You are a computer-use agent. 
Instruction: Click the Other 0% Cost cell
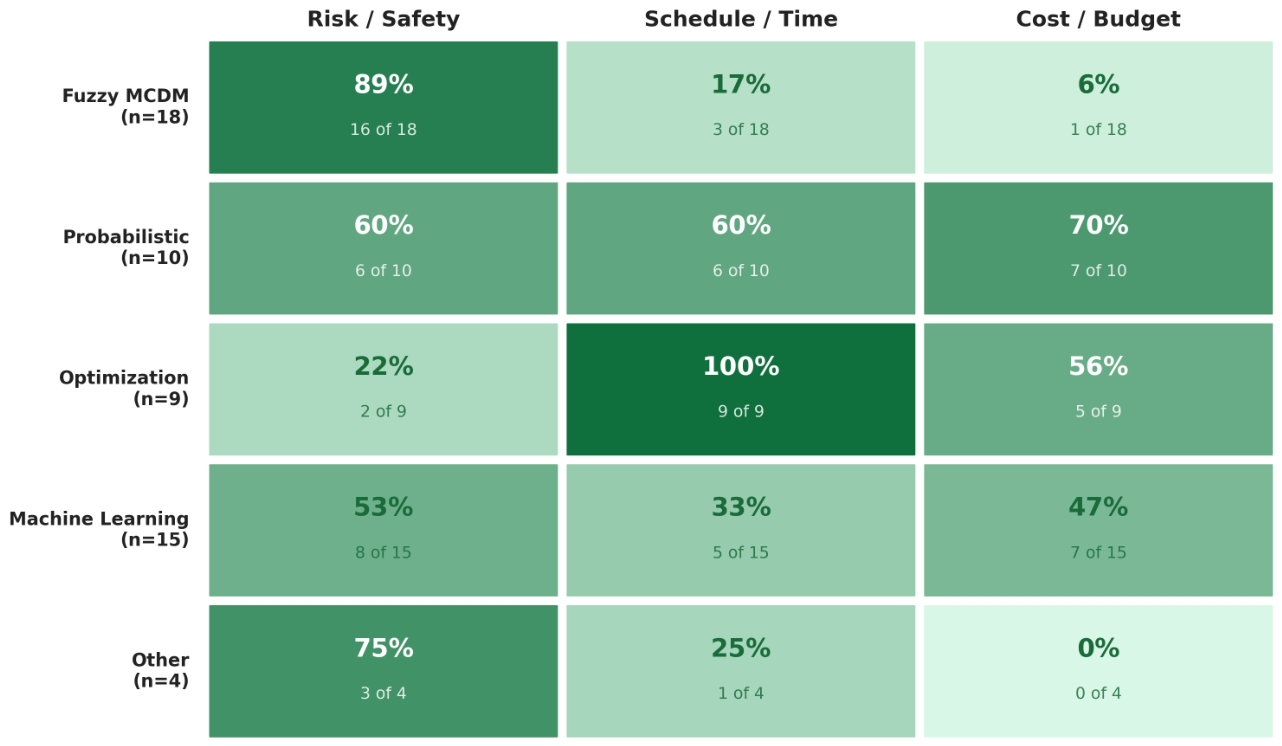tap(1098, 671)
